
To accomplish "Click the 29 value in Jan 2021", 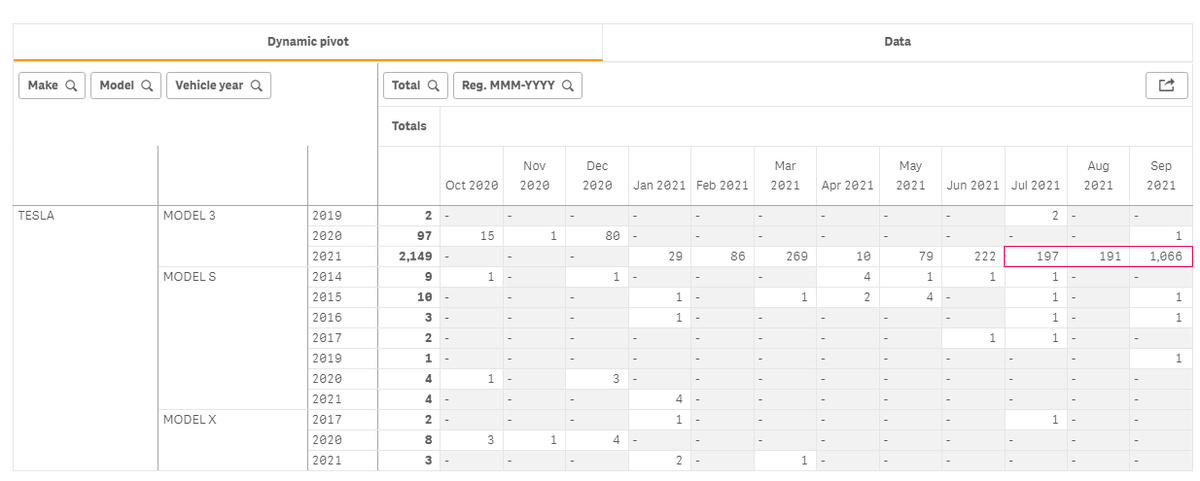I will click(x=660, y=256).
